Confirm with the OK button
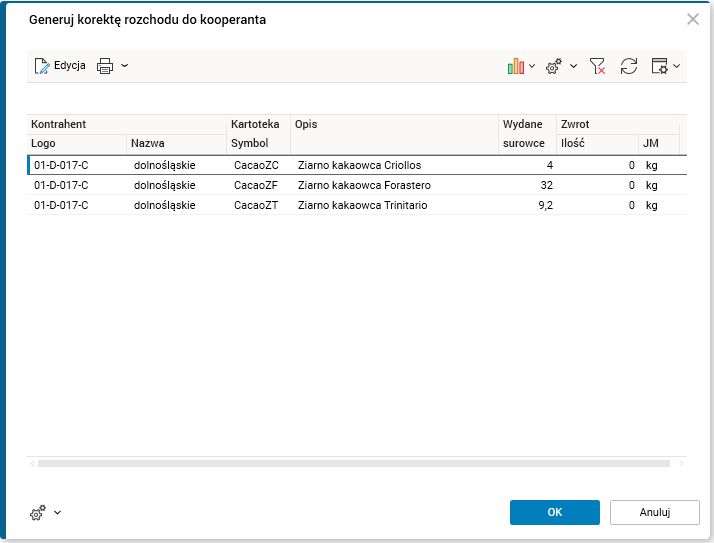Viewport: 714px width, 543px height. [554, 512]
